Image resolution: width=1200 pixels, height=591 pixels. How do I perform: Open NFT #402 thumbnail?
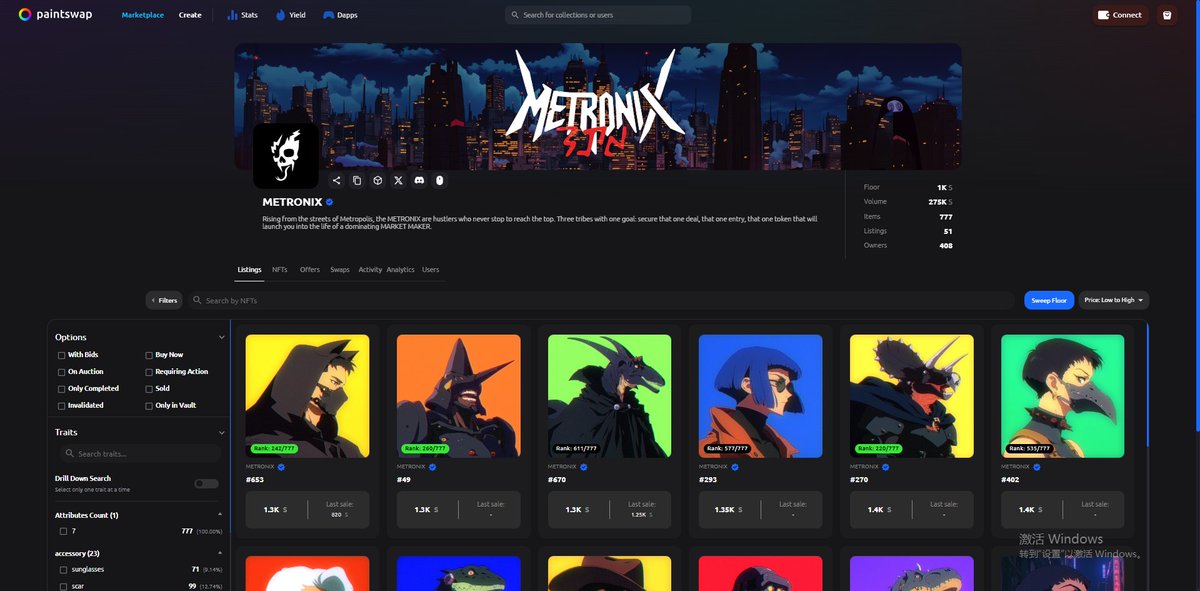point(1062,396)
